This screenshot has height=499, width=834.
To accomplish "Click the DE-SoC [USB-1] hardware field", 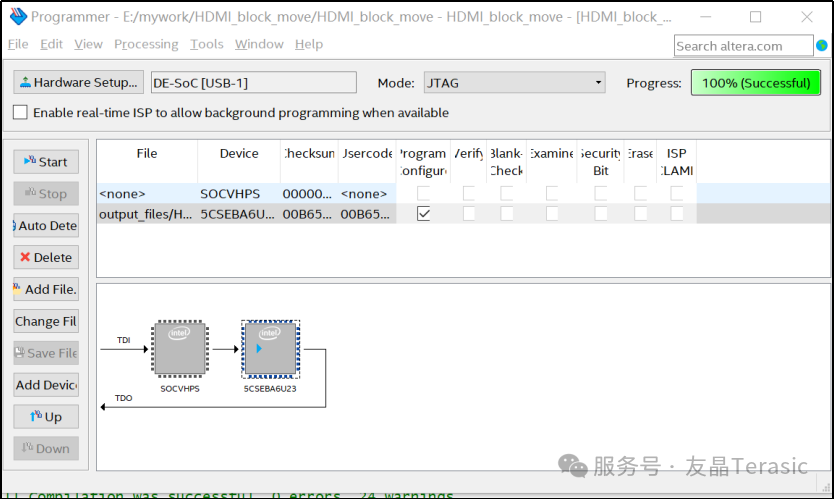I will (254, 82).
